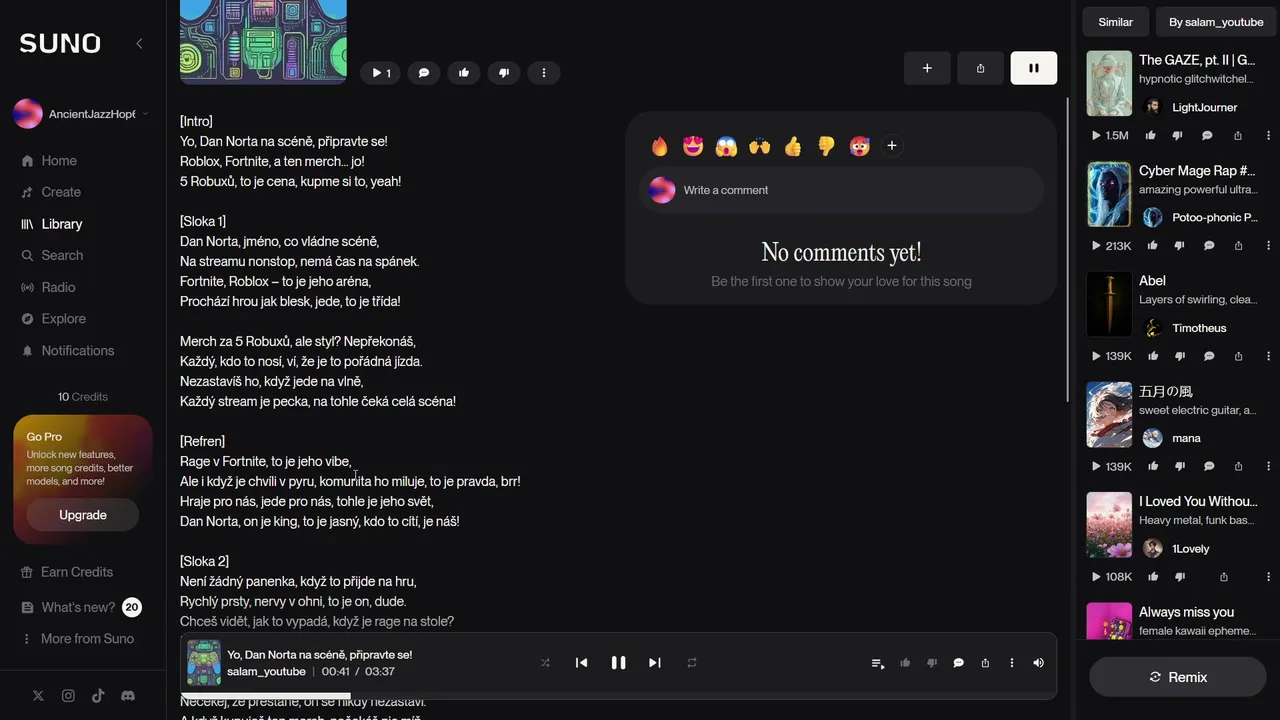The image size is (1280, 720).
Task: Collapse the sidebar with the chevron arrow
Action: [139, 43]
